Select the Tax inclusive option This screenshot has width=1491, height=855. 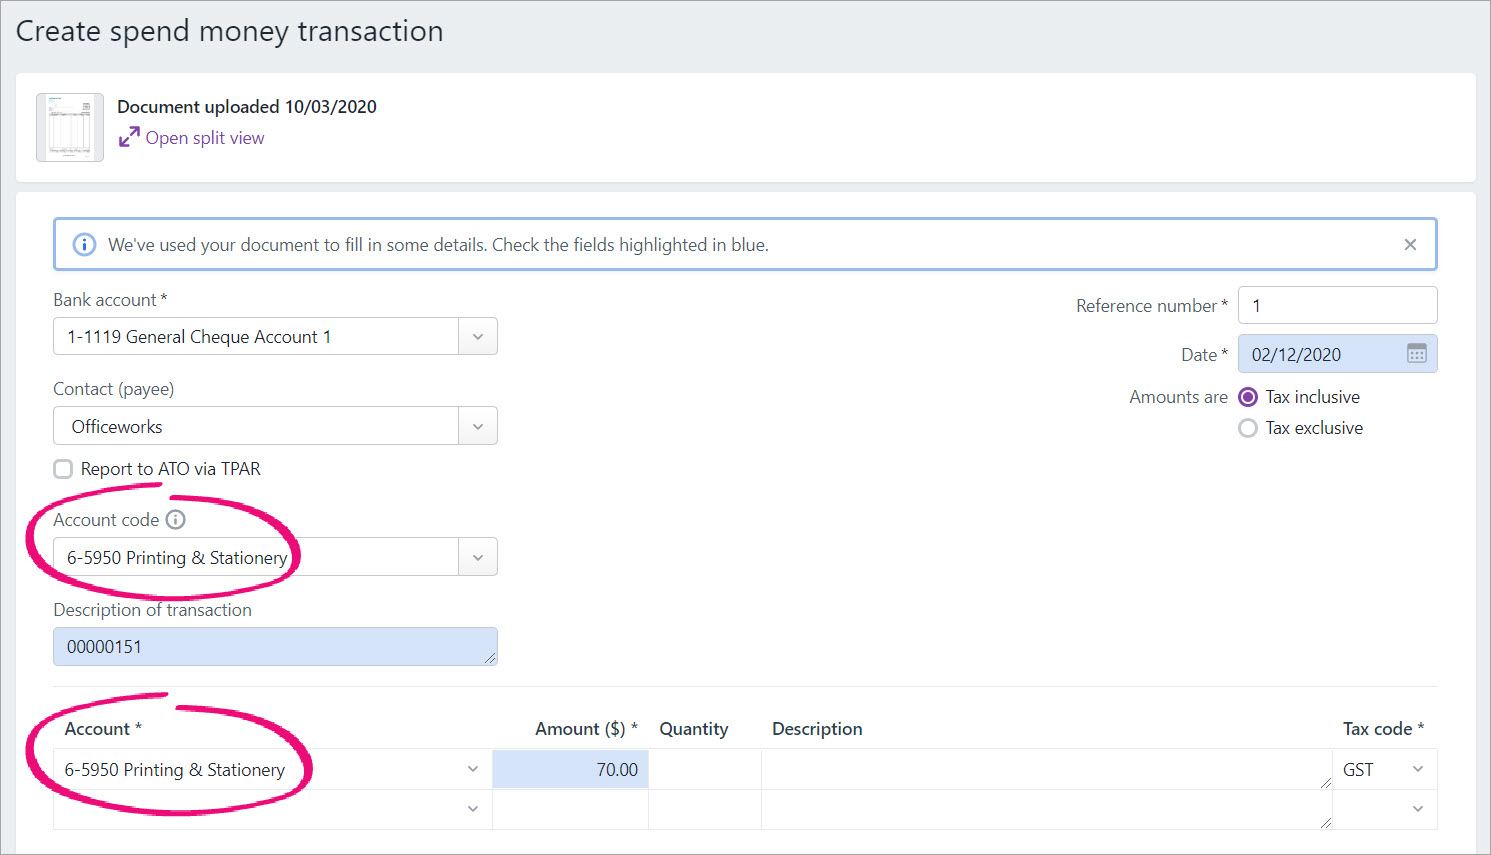1247,397
